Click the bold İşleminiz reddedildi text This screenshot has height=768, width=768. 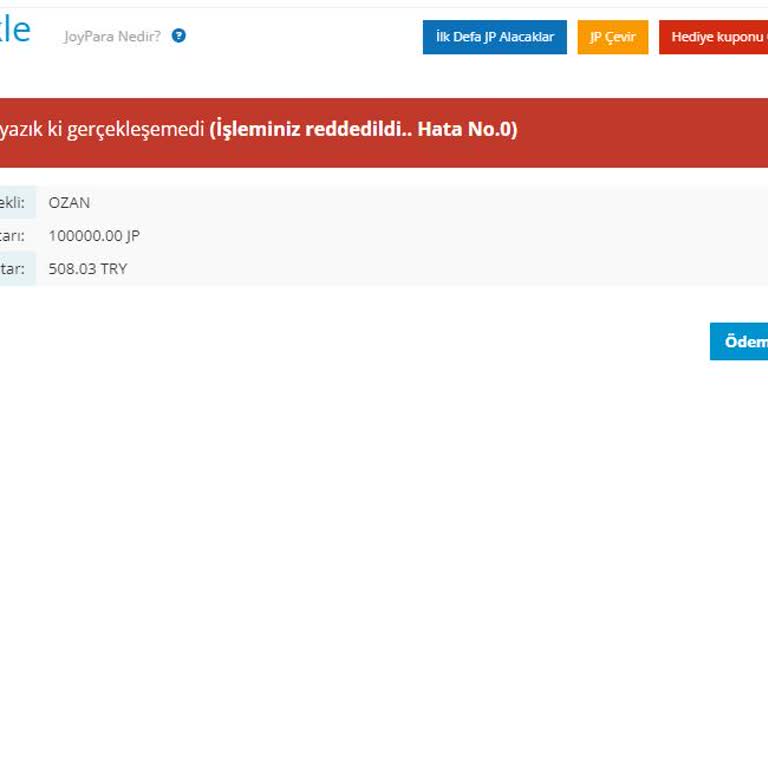click(311, 130)
